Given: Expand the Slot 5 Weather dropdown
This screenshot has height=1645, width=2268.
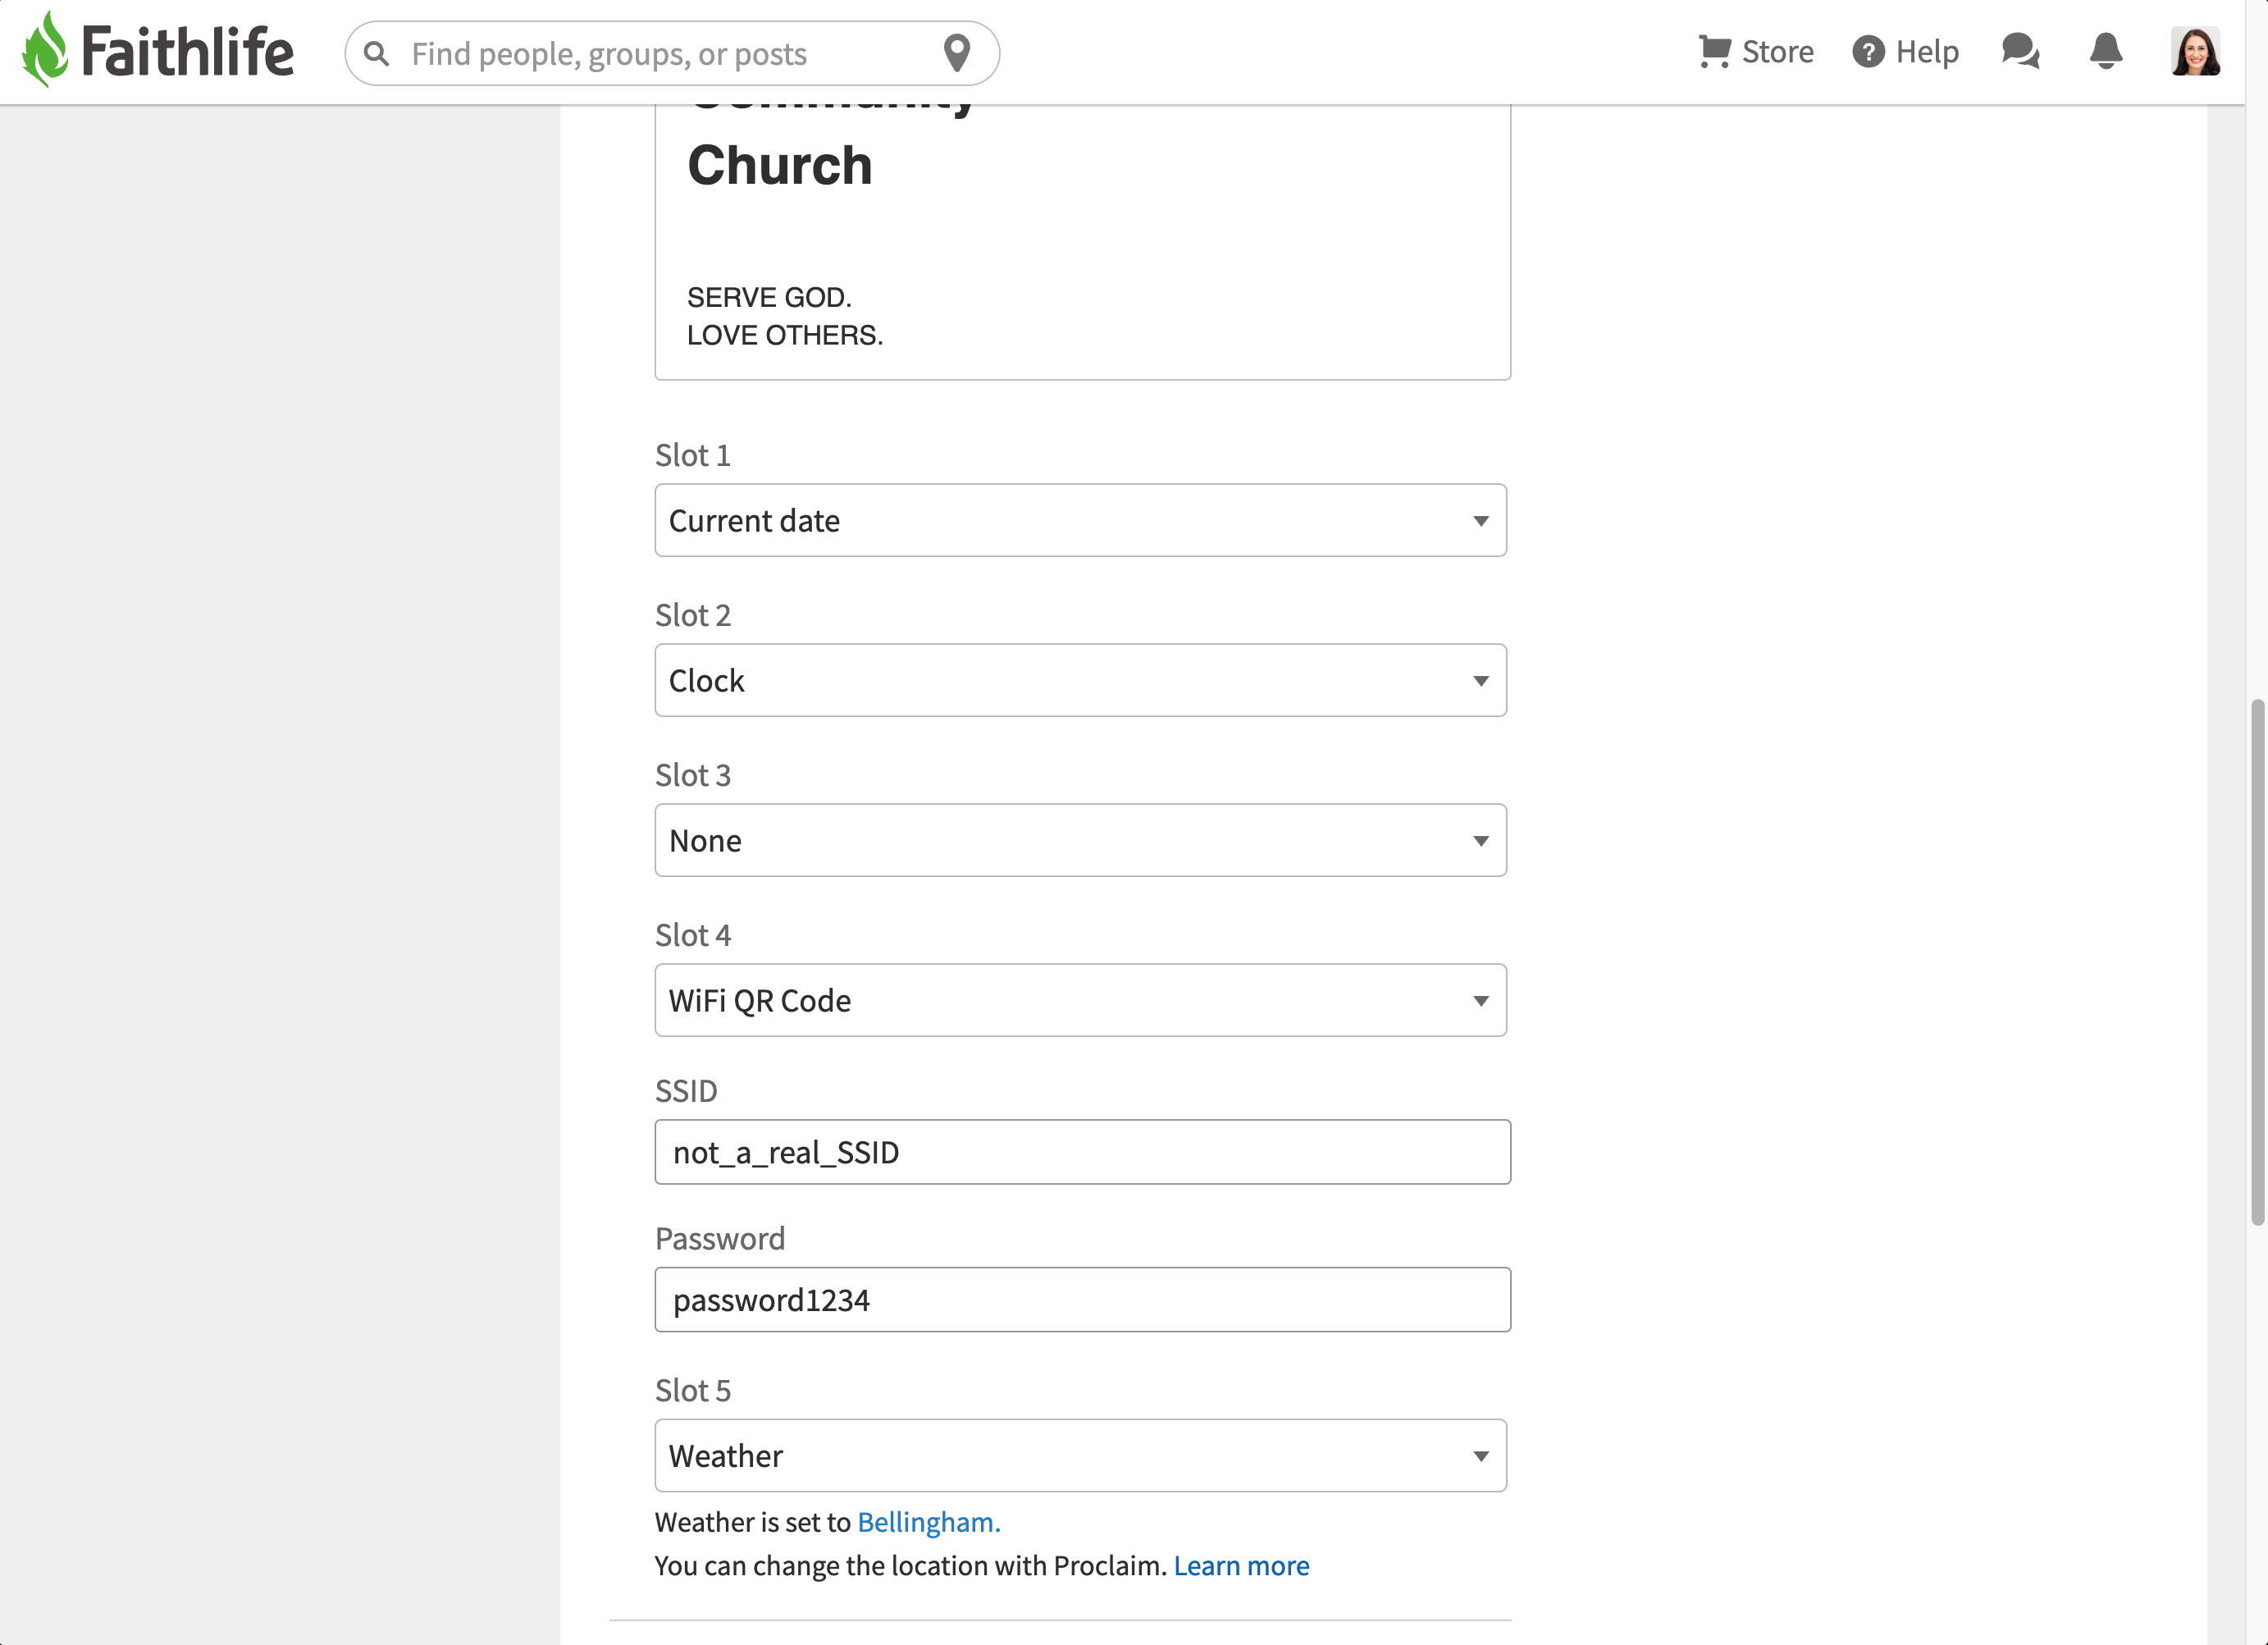Looking at the screenshot, I should (1080, 1455).
